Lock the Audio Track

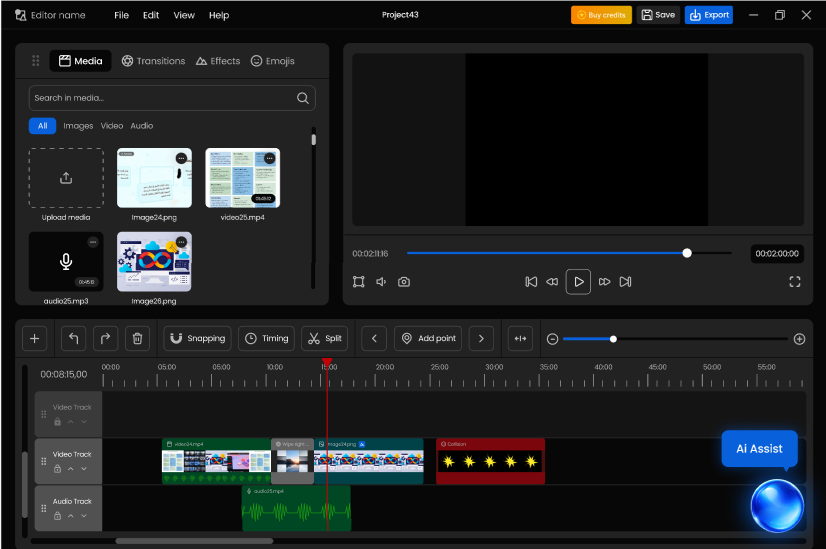click(57, 516)
